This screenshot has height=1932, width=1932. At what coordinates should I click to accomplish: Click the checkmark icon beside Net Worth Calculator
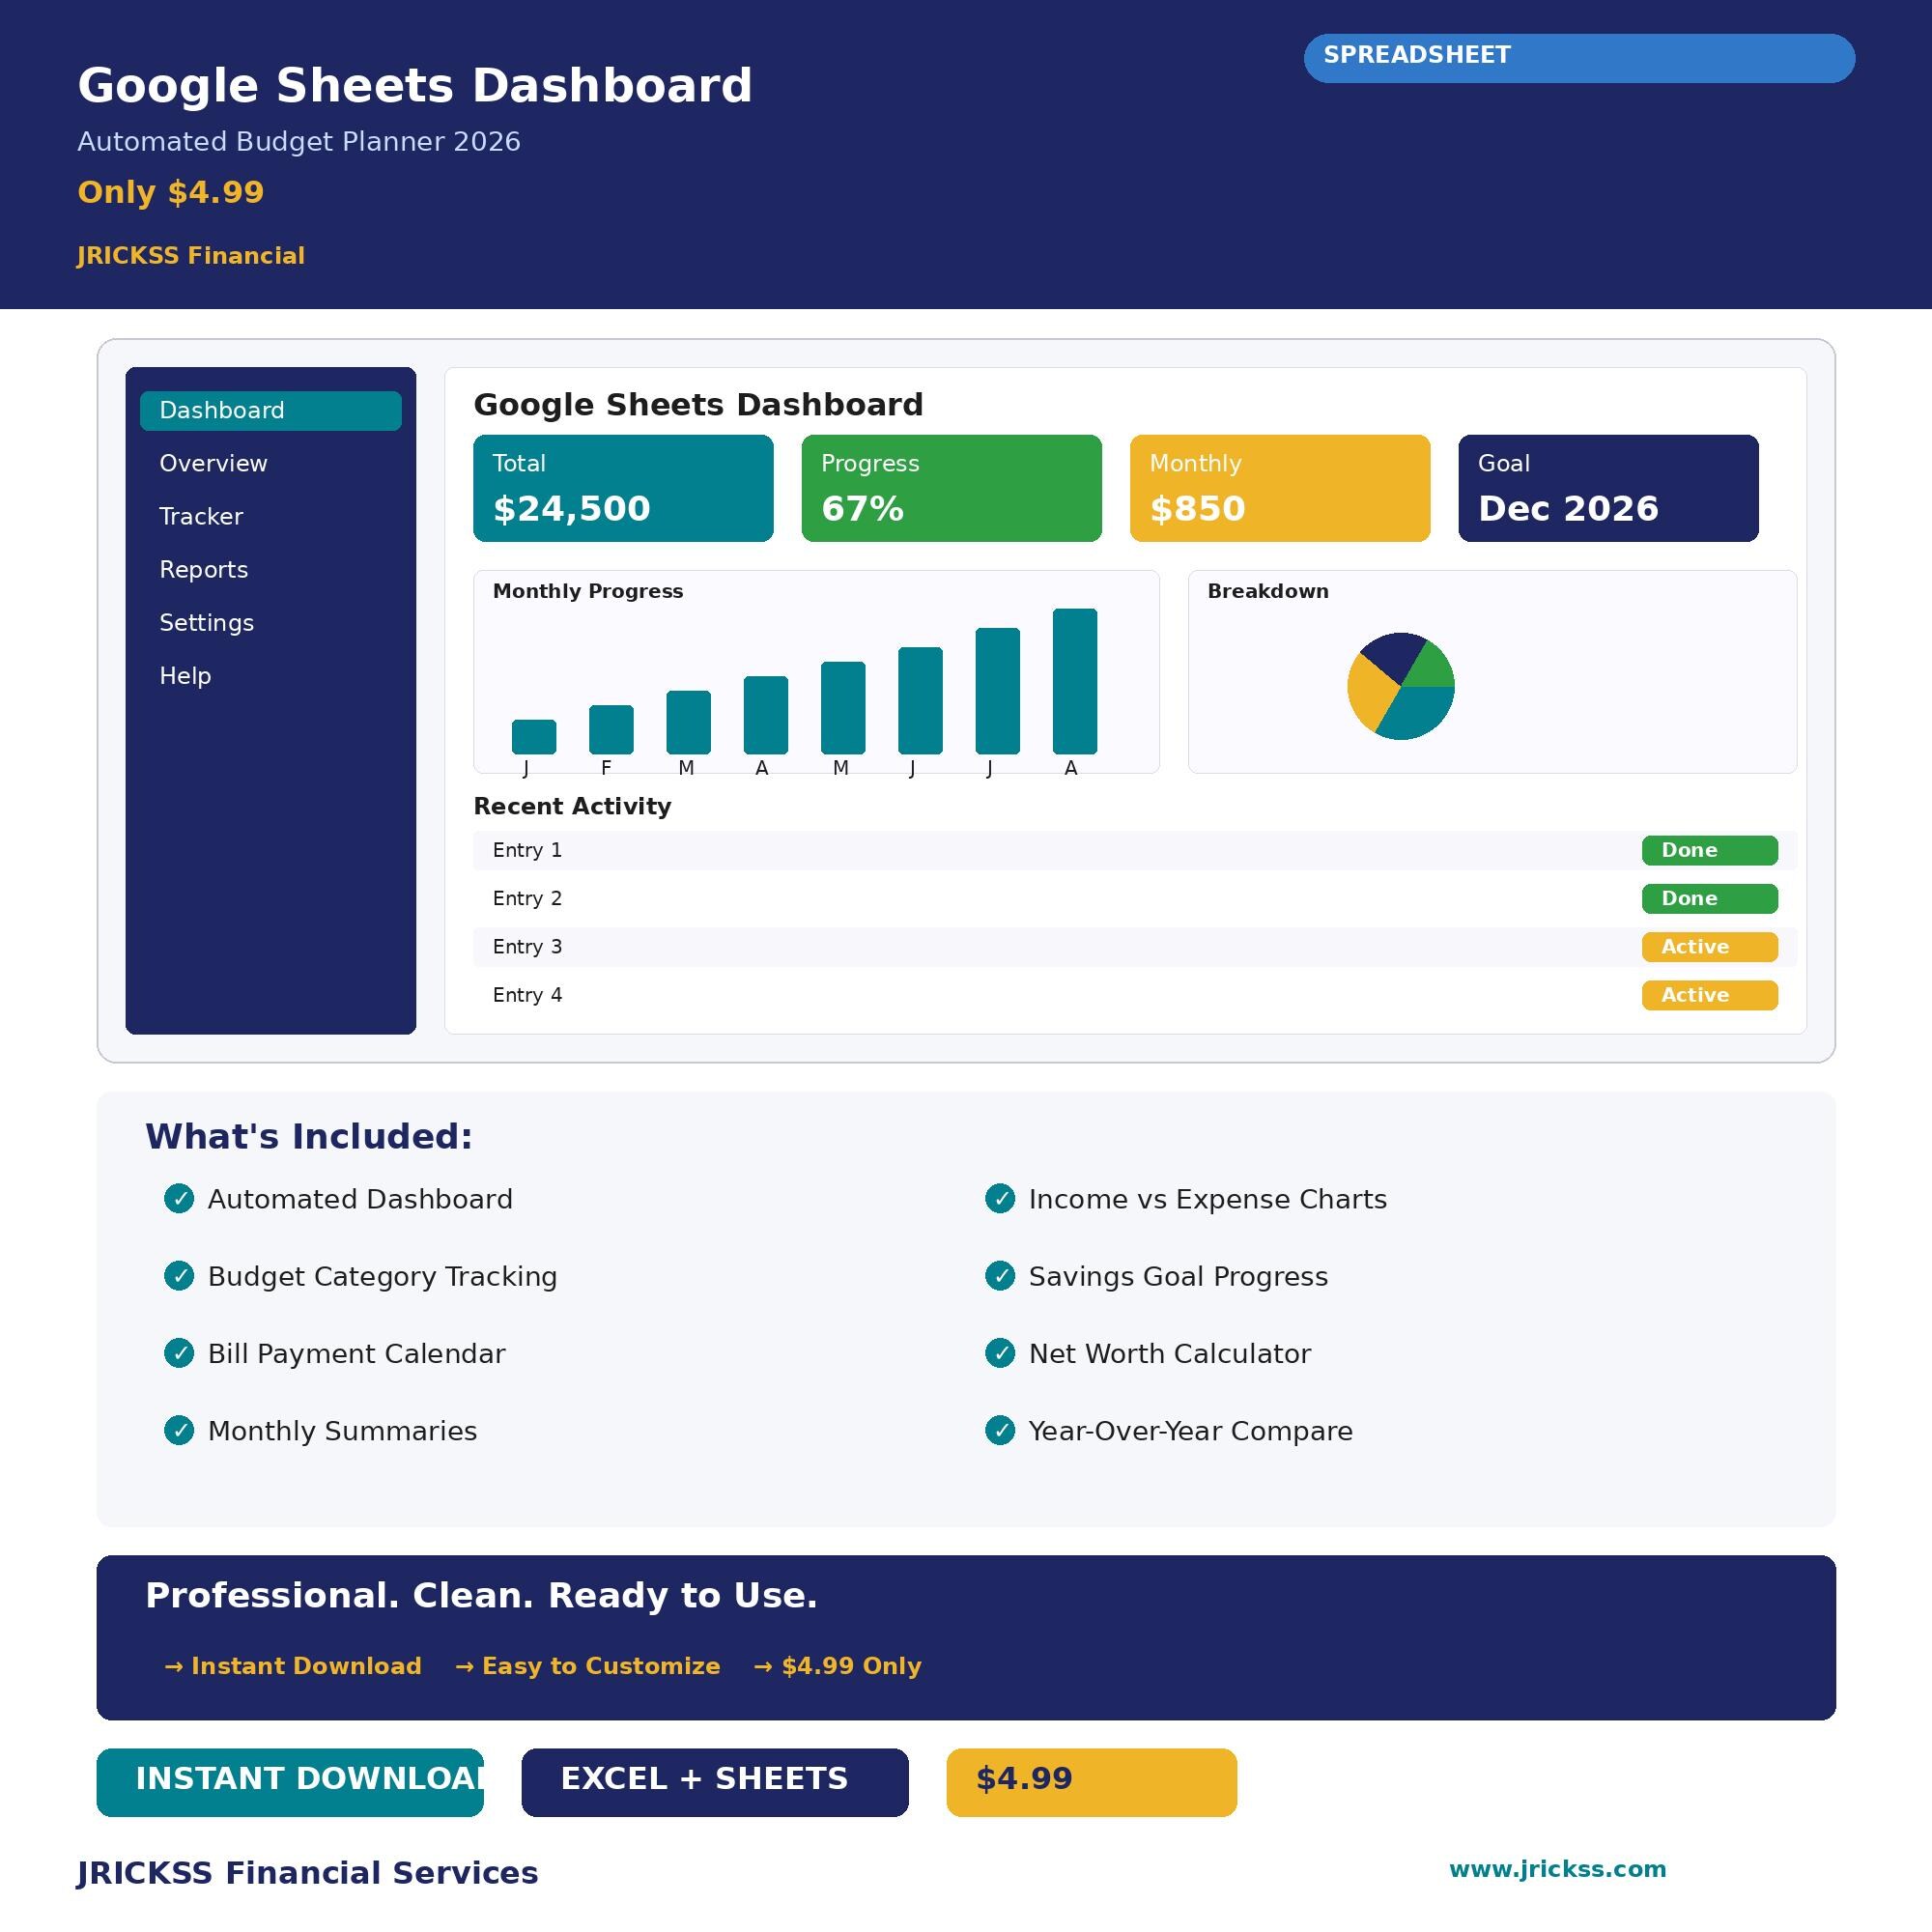pos(1000,1353)
